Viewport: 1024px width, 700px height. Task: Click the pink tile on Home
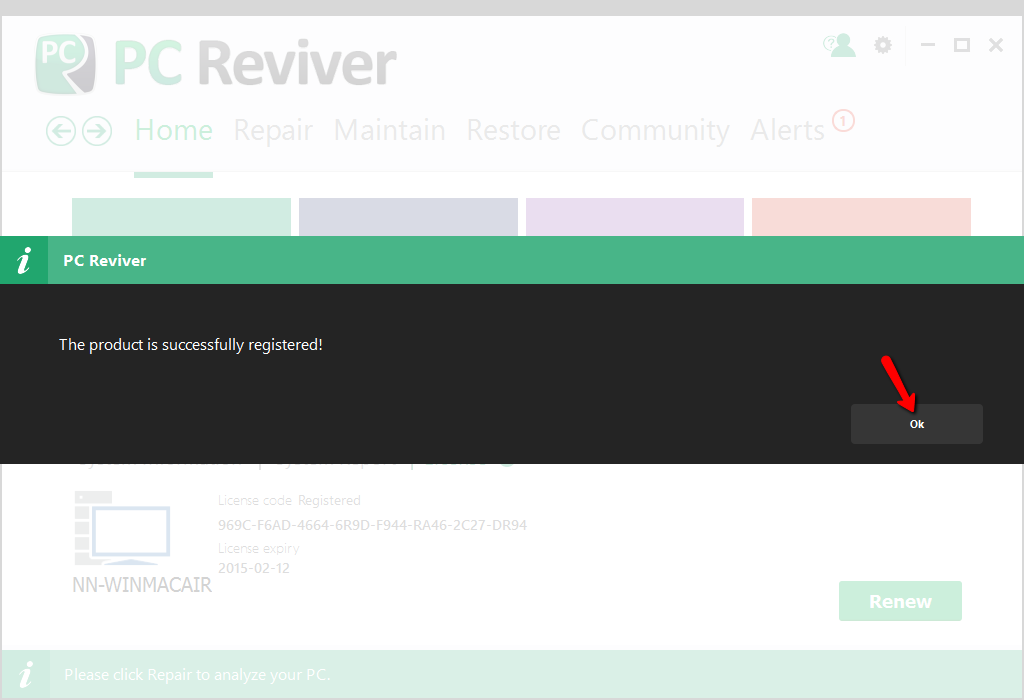coord(861,217)
